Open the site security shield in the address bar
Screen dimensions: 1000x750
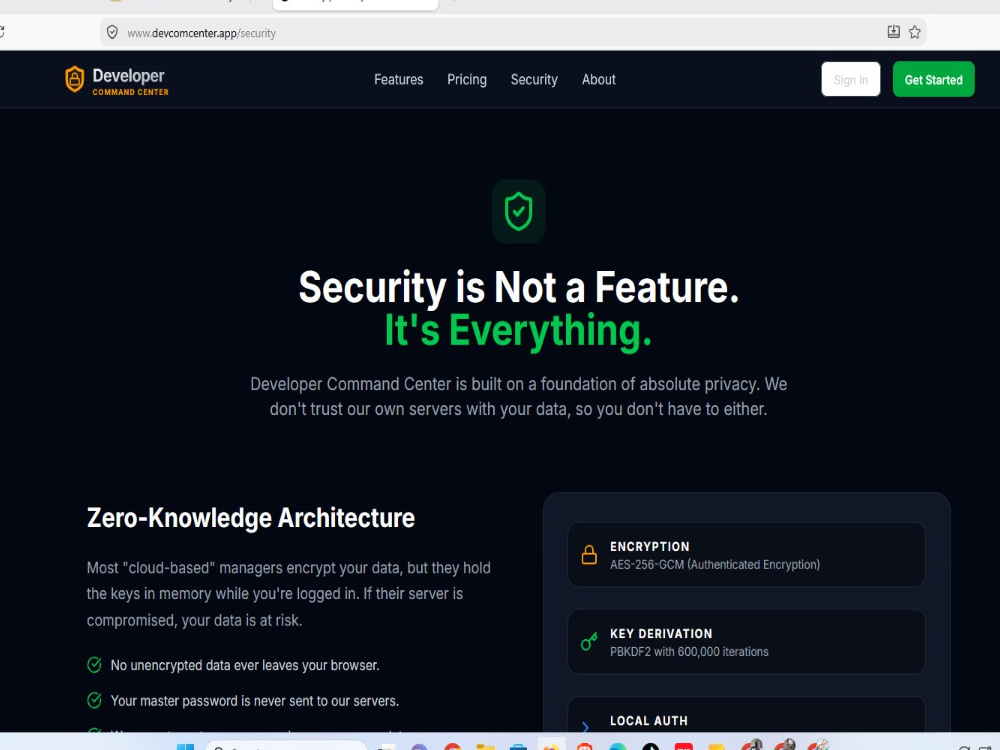112,33
